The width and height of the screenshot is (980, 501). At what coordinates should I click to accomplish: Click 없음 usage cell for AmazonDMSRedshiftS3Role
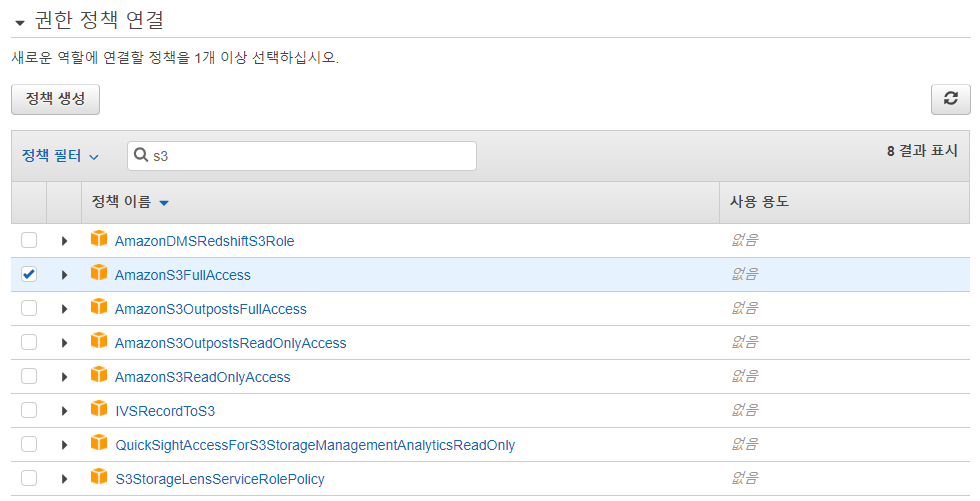click(744, 240)
